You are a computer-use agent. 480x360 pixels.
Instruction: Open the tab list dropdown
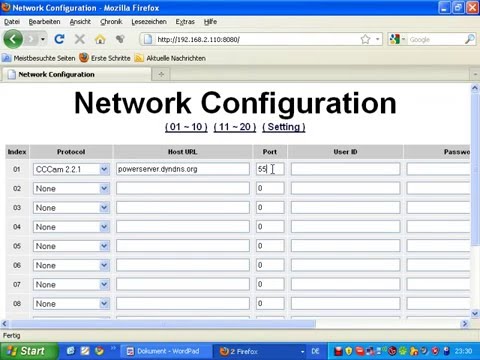point(475,74)
